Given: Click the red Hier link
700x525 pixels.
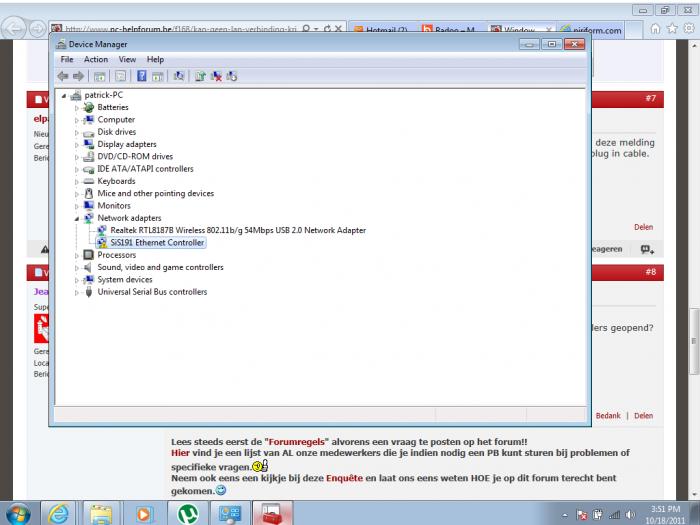Looking at the screenshot, I should click(x=180, y=453).
